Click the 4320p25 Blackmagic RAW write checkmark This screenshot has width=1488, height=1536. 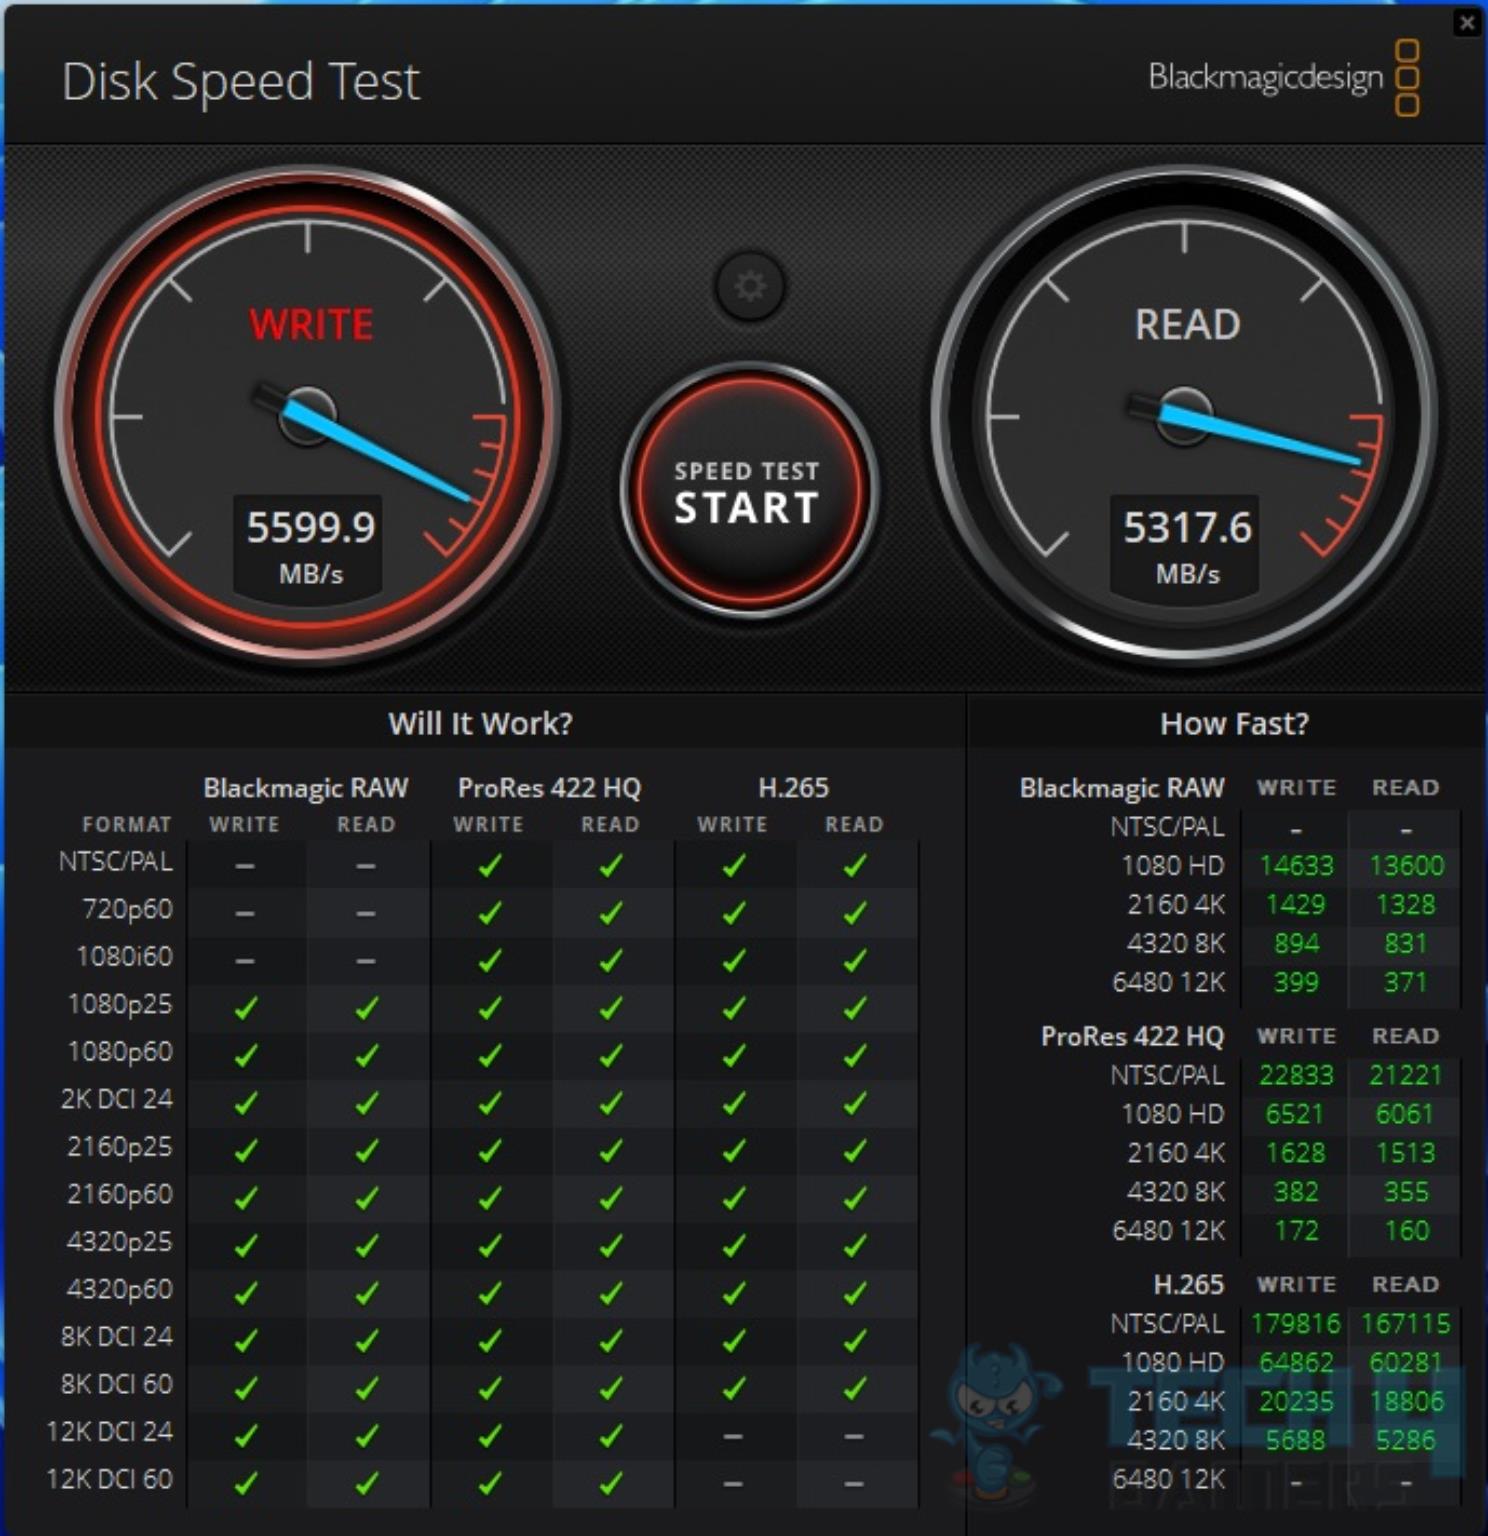click(245, 1246)
